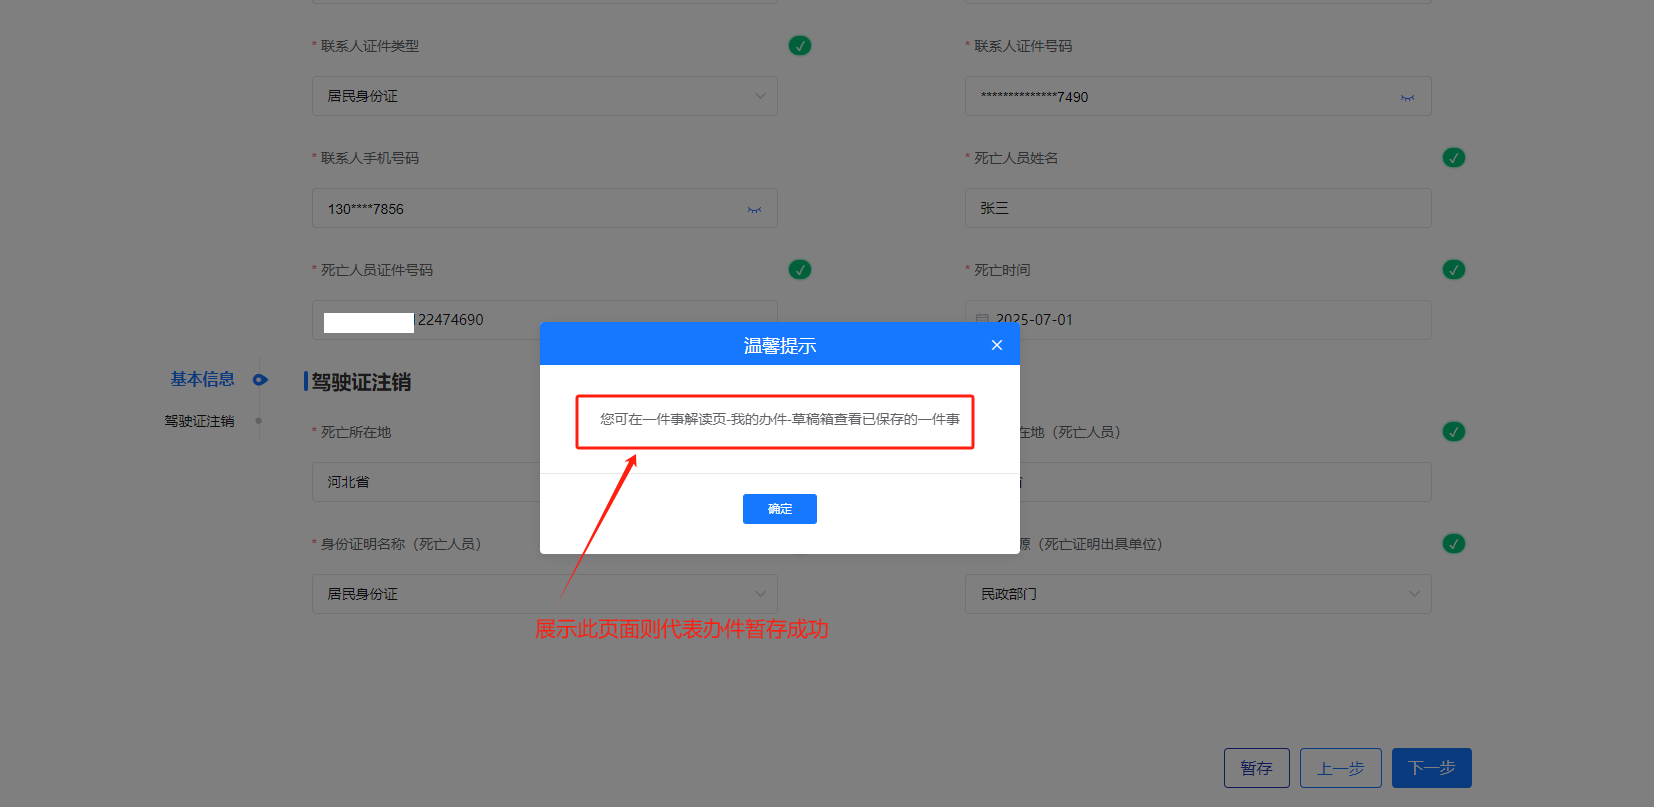The height and width of the screenshot is (808, 1655).
Task: Toggle visibility of masked 联系人证件号码
Action: [1407, 97]
